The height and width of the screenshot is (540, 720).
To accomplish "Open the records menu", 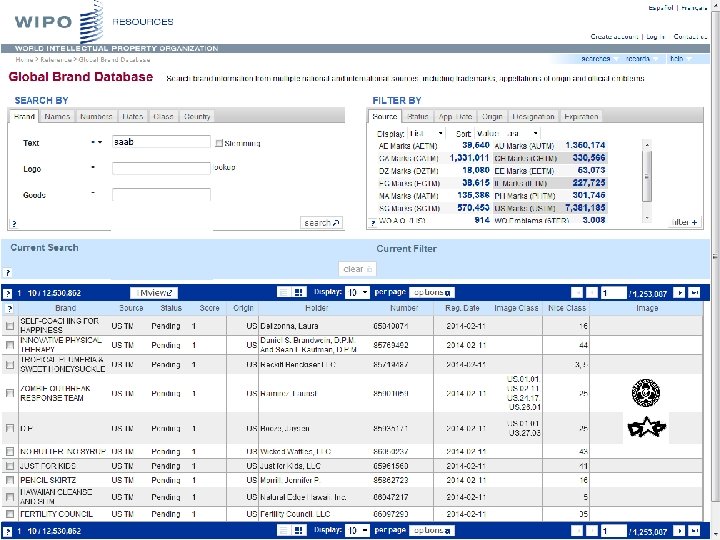I will tap(641, 59).
